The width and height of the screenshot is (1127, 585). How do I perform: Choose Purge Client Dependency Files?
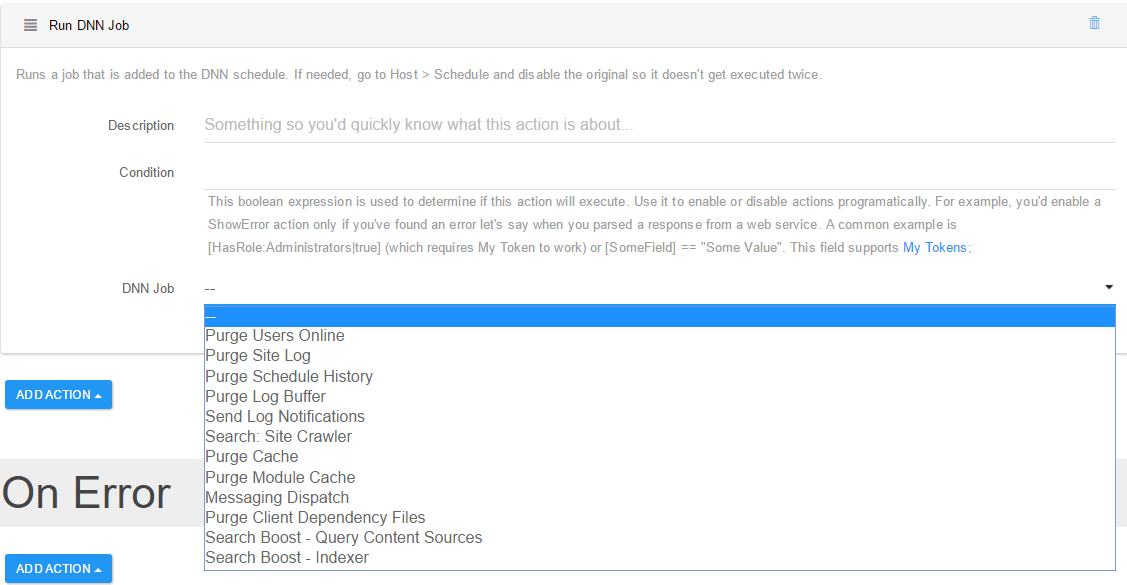pyautogui.click(x=659, y=518)
